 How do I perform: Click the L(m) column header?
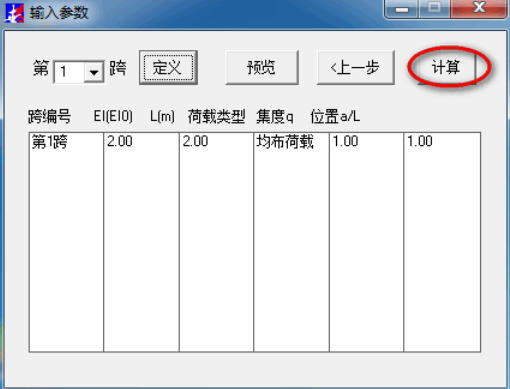162,117
